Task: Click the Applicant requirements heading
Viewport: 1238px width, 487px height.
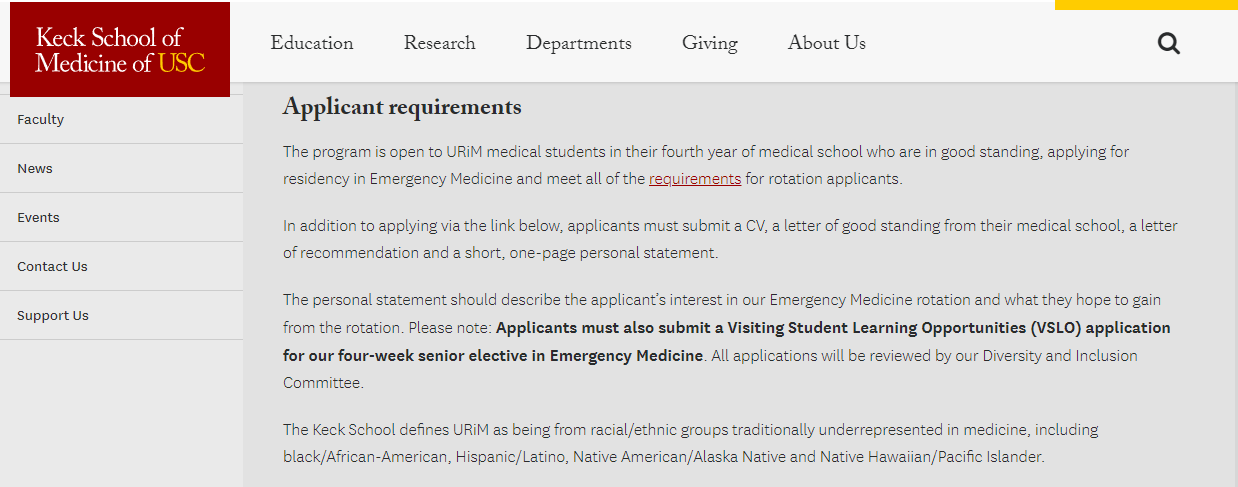Action: click(402, 107)
